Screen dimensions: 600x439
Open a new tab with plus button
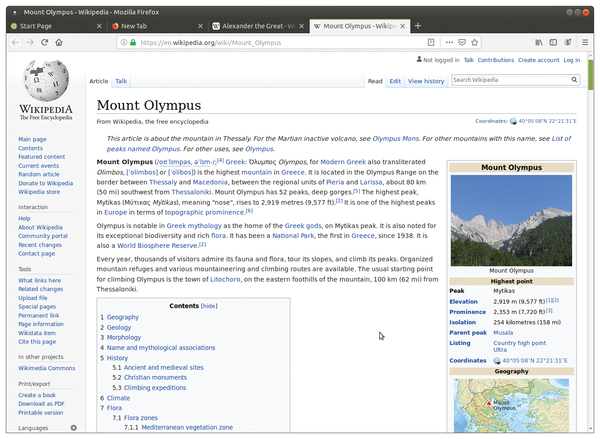point(418,26)
